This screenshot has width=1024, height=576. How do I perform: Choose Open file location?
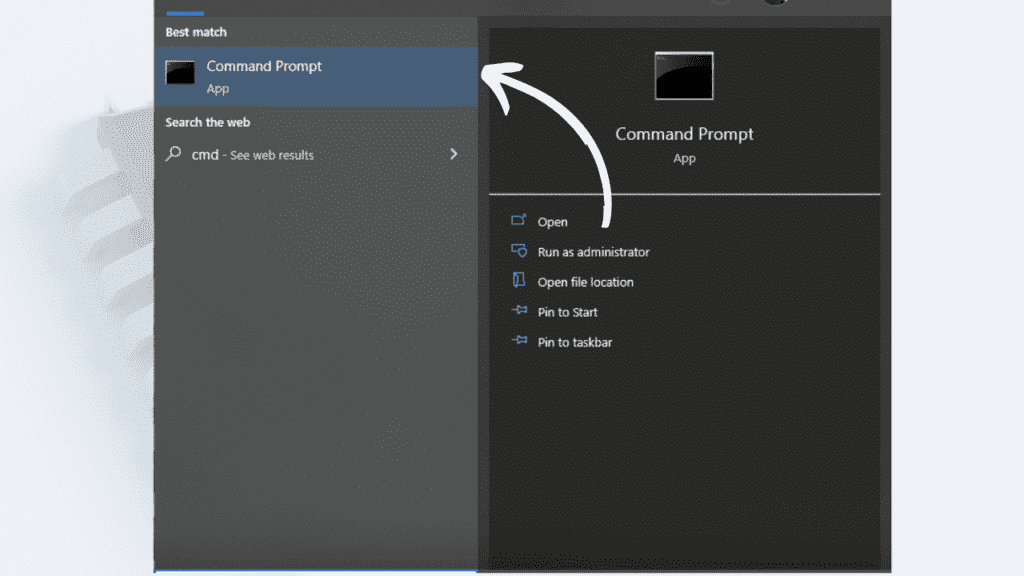click(x=585, y=282)
